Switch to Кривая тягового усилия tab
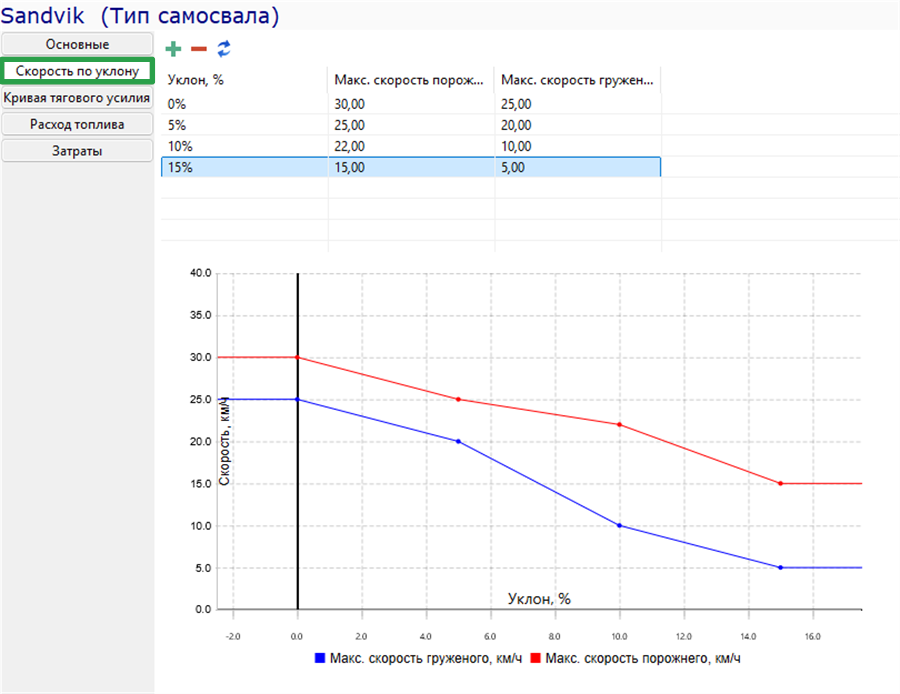This screenshot has width=900, height=694. [77, 98]
